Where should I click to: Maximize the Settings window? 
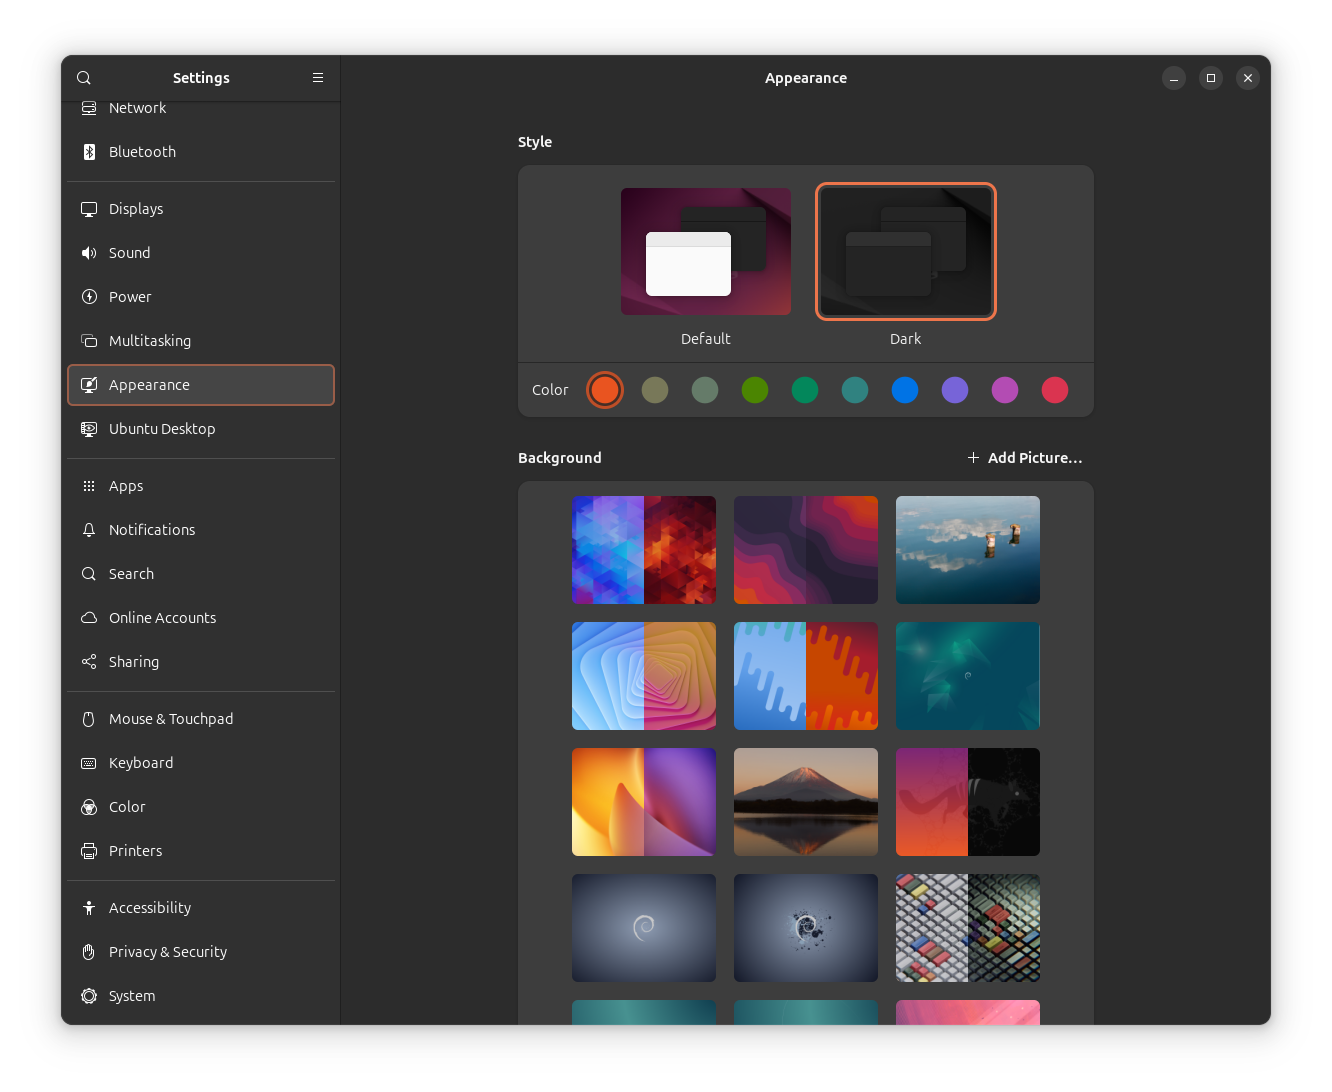click(x=1210, y=78)
